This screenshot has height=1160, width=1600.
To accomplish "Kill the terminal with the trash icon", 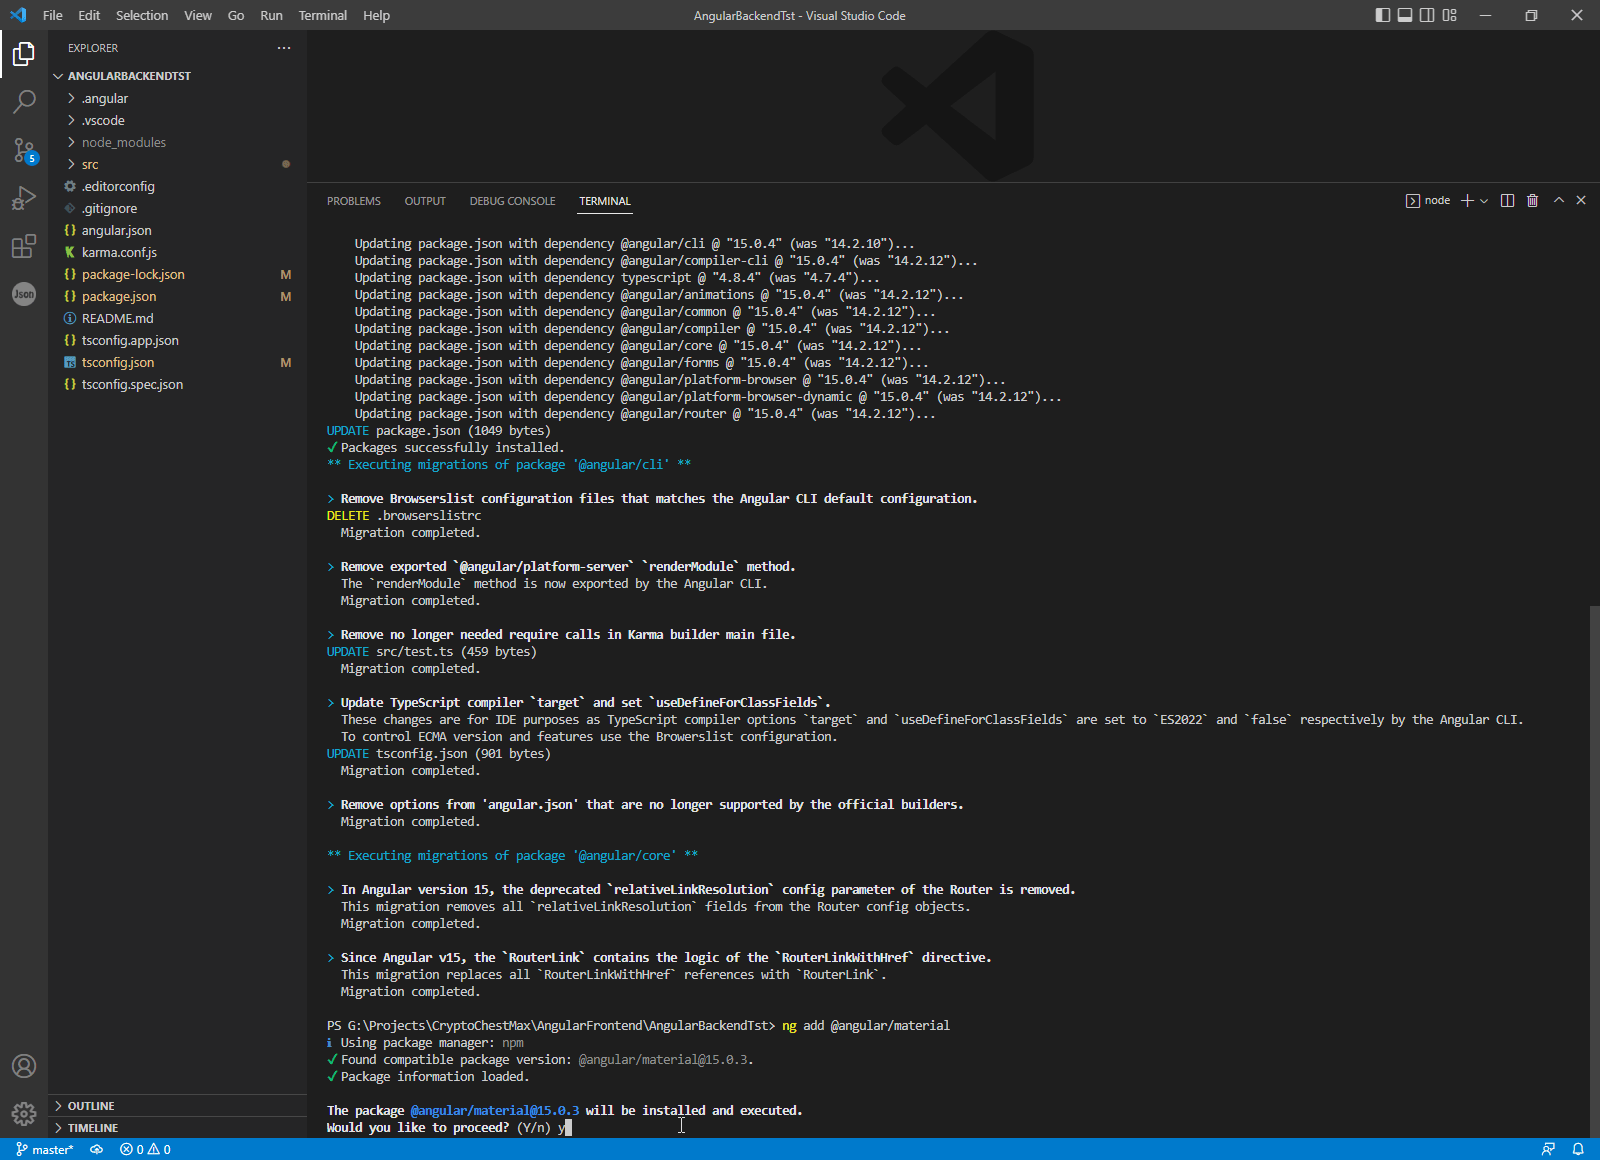I will (x=1532, y=200).
